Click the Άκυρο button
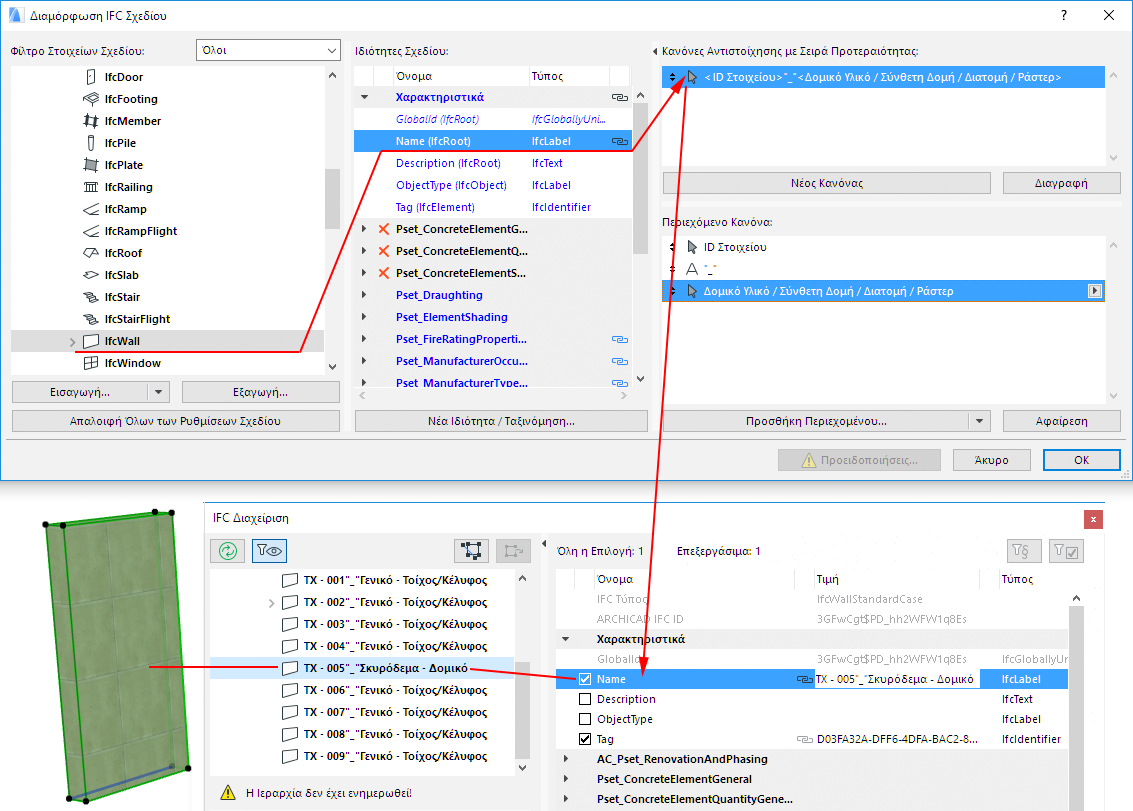 coord(991,460)
